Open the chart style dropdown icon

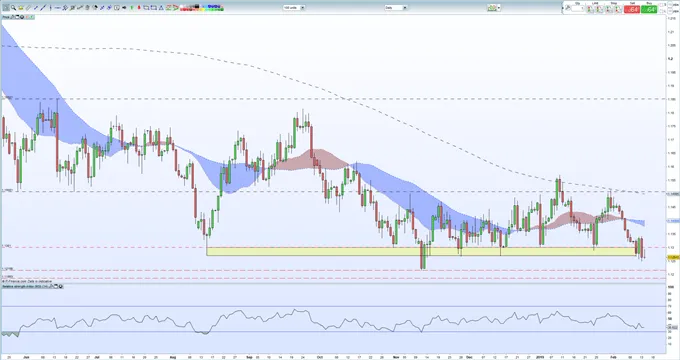click(494, 7)
